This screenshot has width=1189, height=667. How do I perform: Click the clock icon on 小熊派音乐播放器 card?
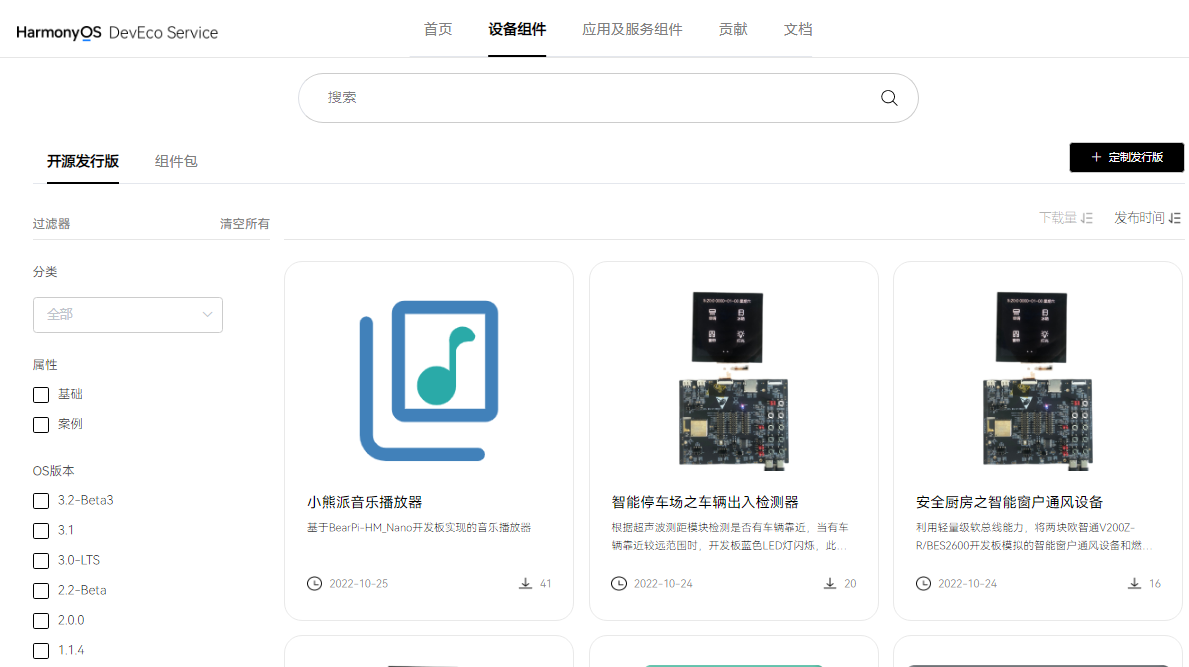[312, 583]
